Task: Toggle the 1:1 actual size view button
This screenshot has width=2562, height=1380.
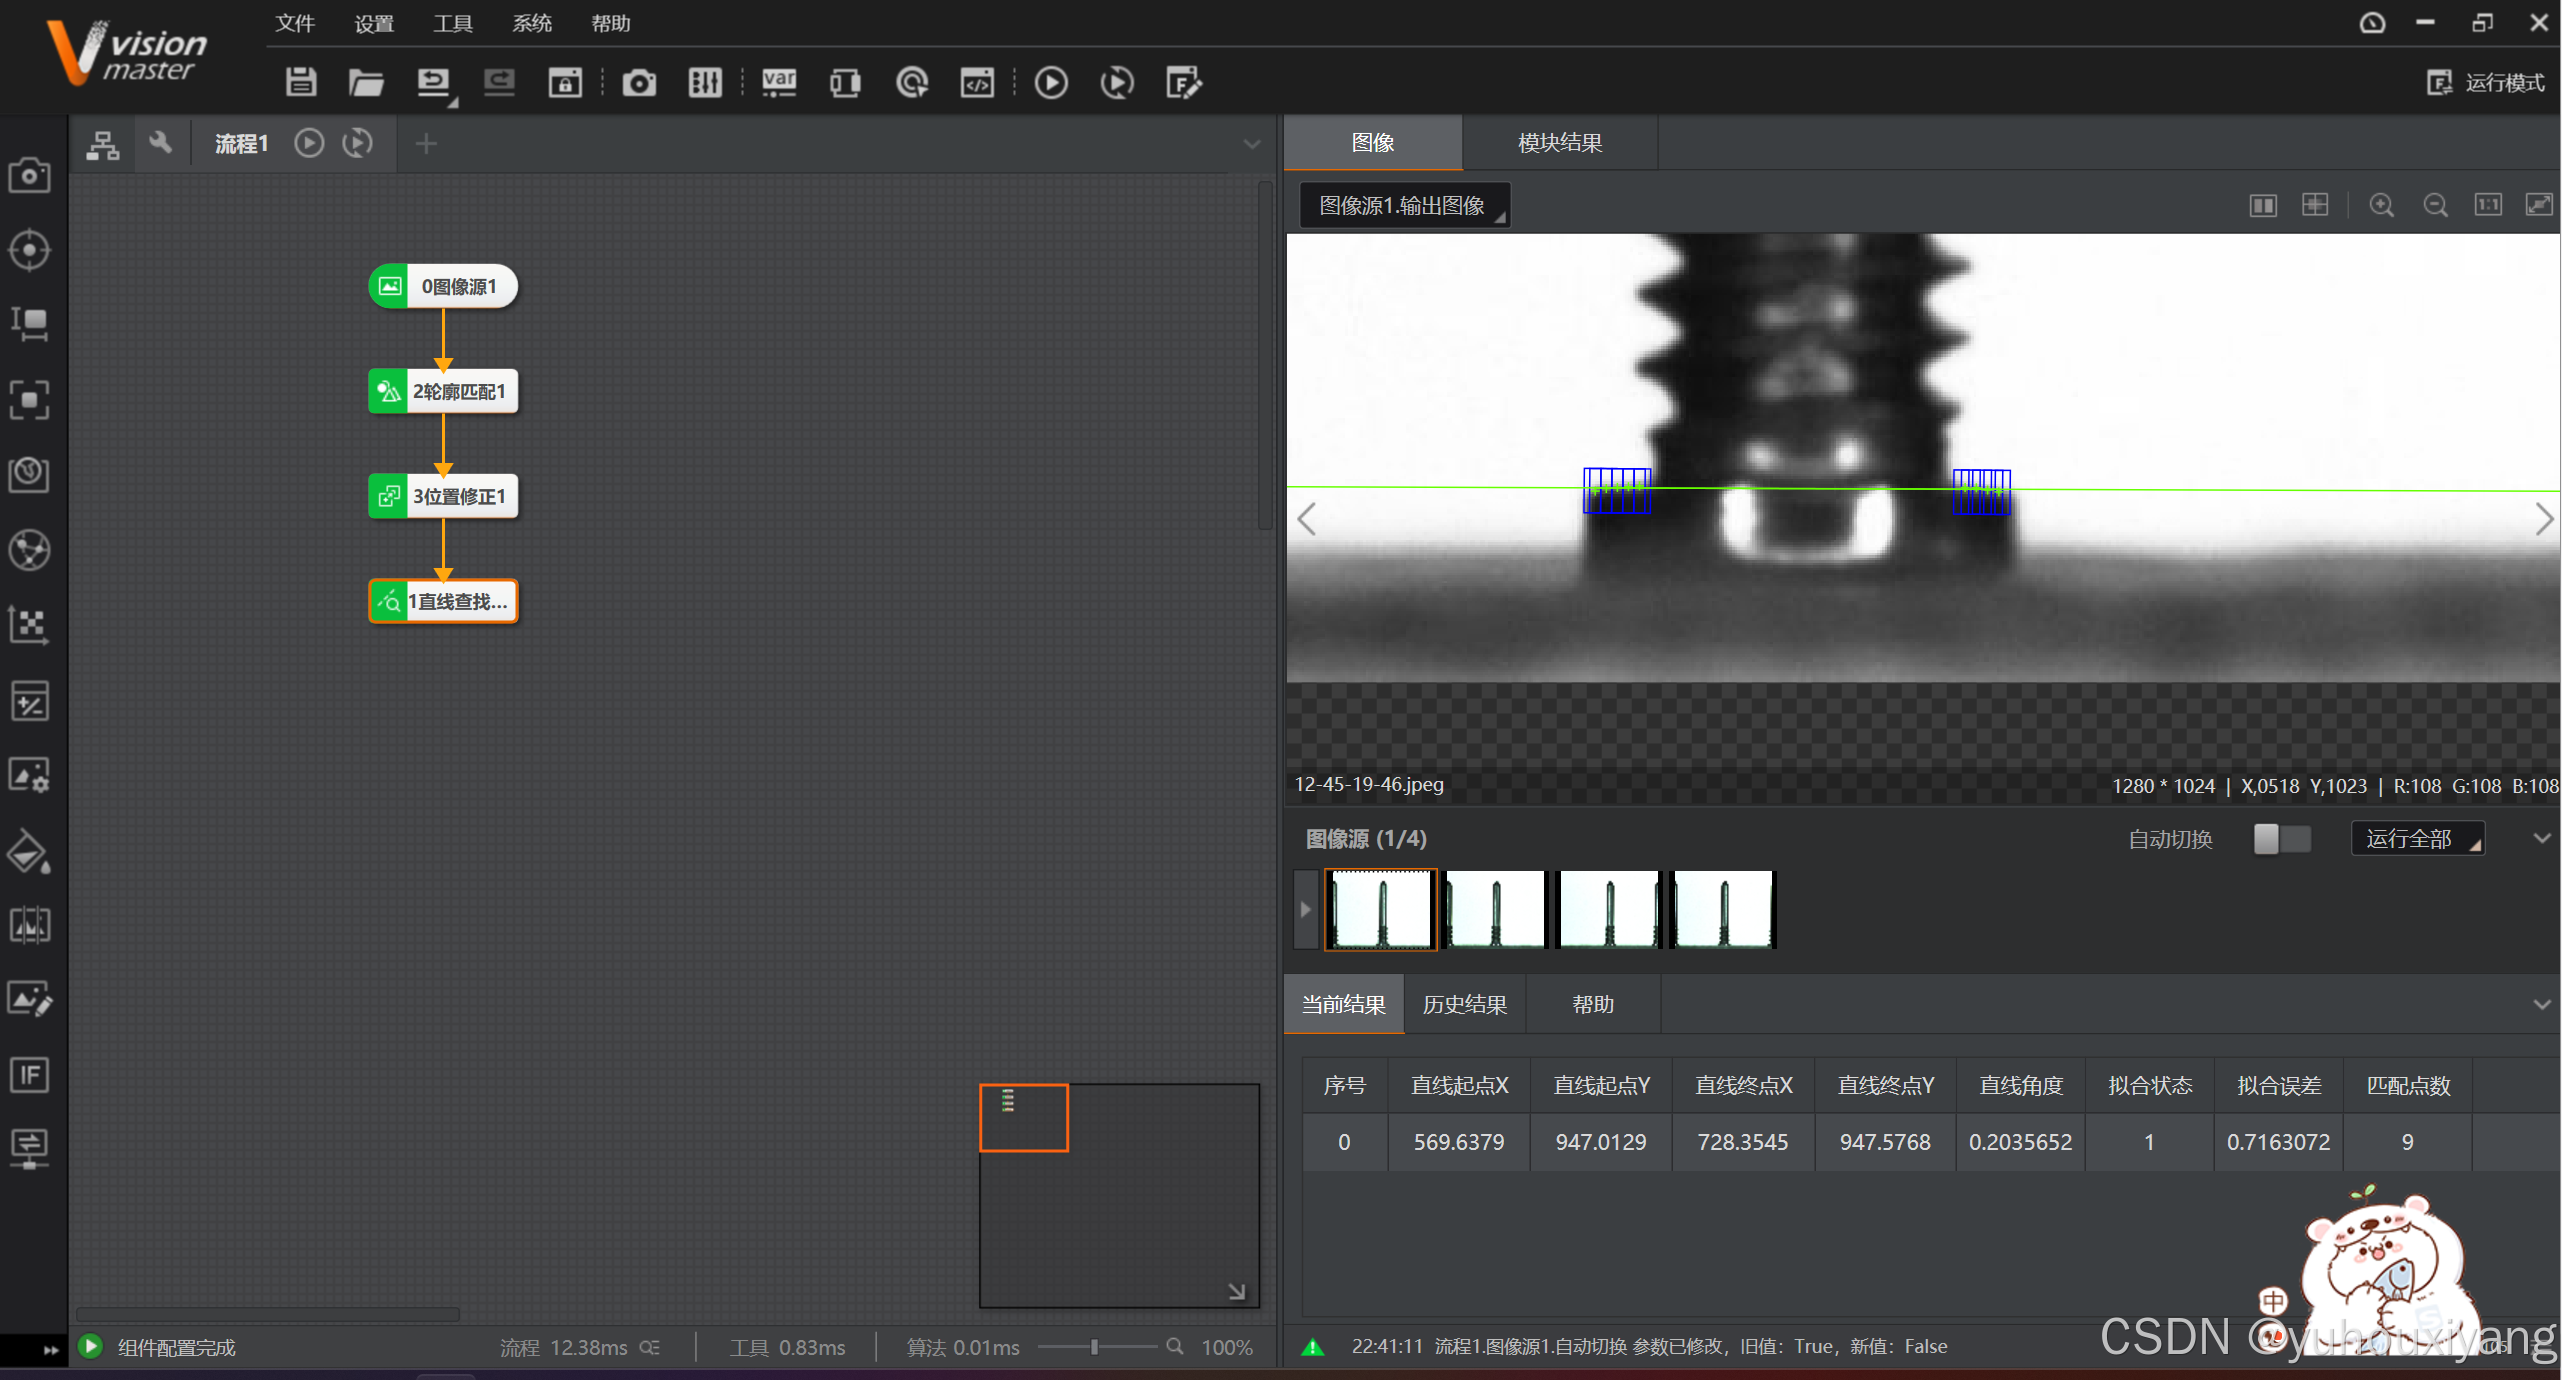Action: [2488, 205]
